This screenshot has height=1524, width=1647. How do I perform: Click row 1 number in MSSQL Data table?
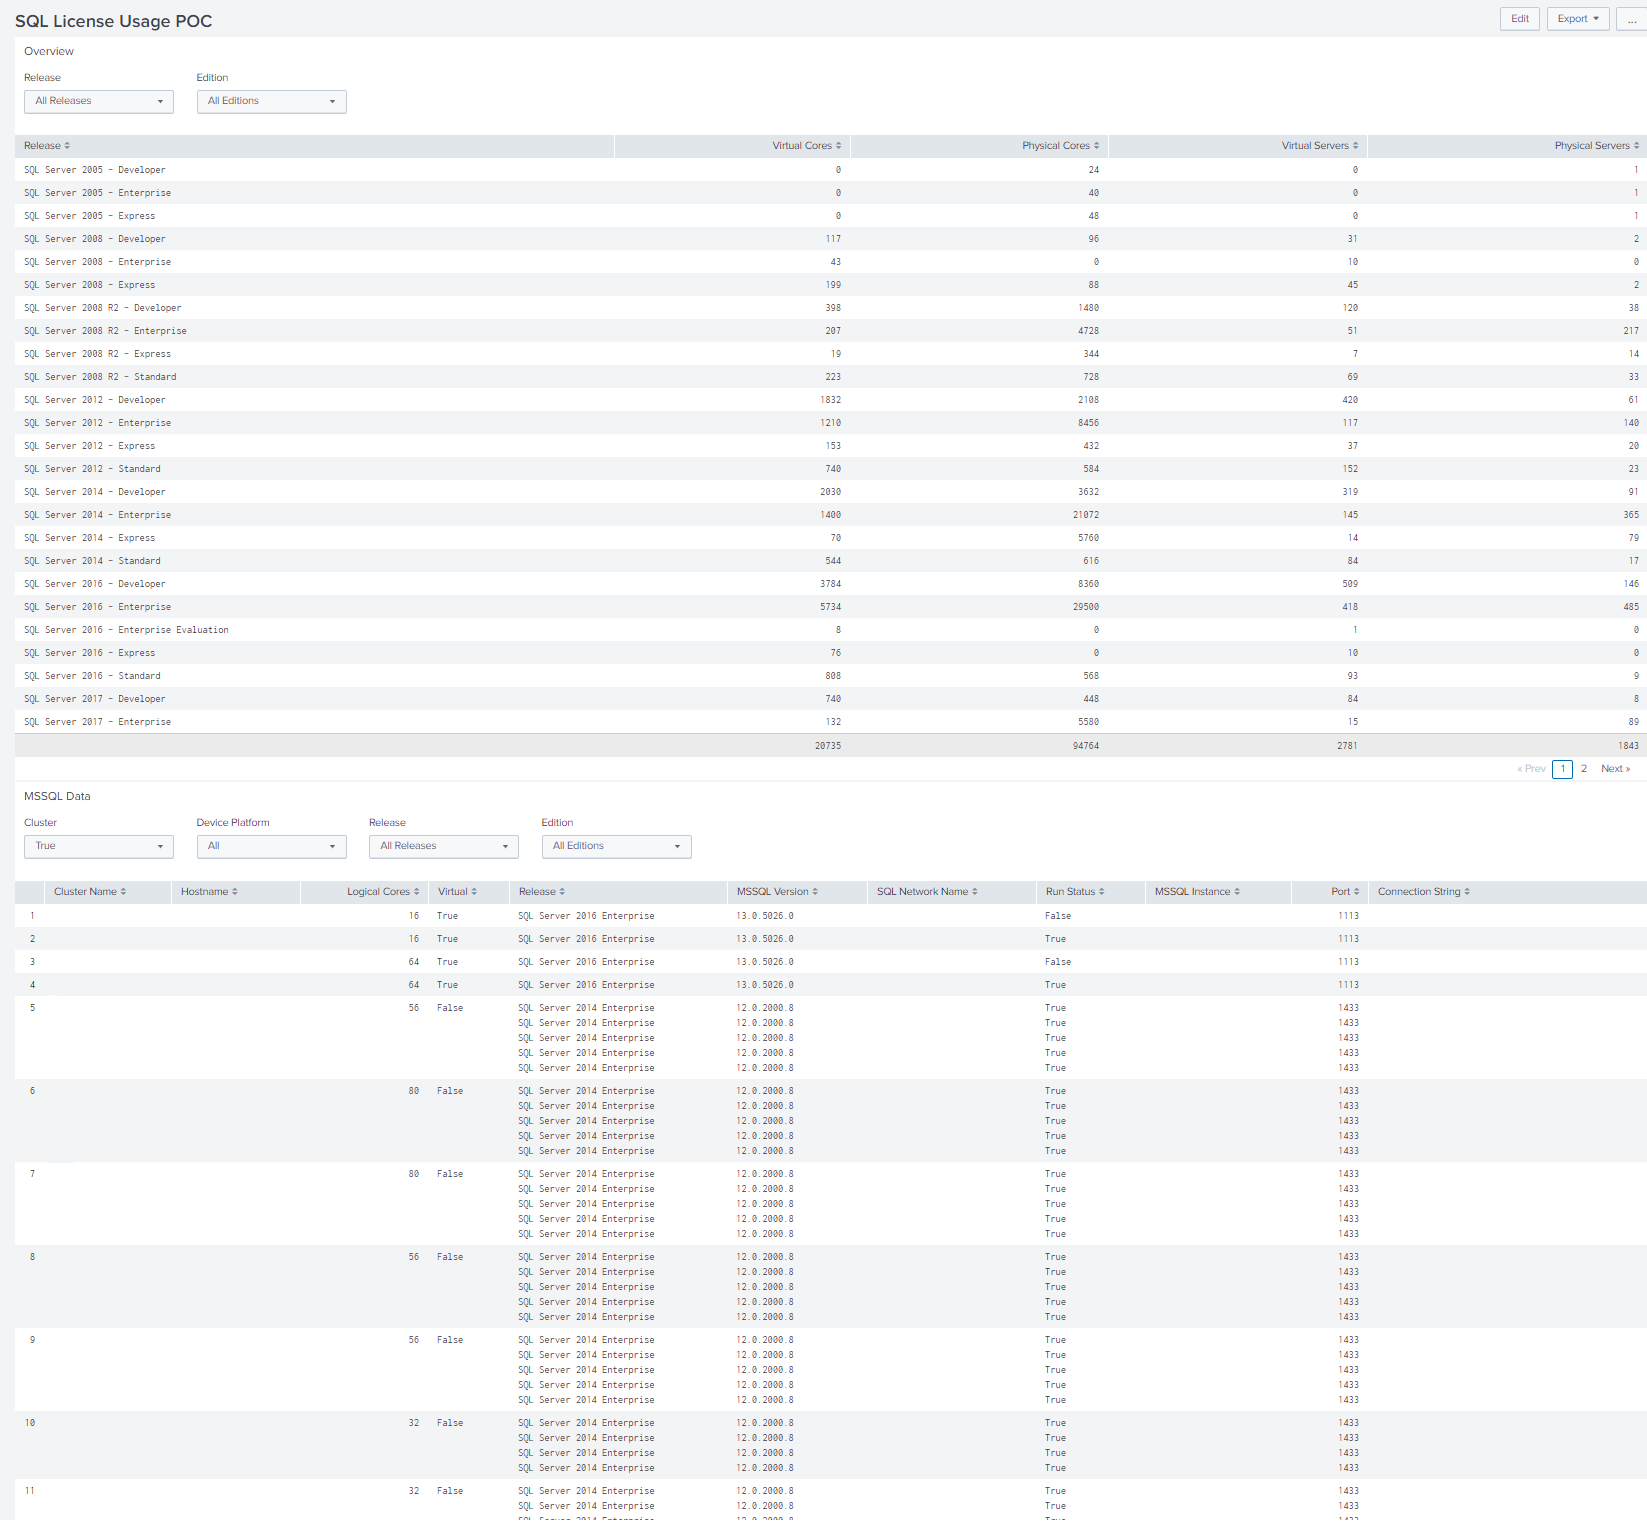[x=32, y=916]
